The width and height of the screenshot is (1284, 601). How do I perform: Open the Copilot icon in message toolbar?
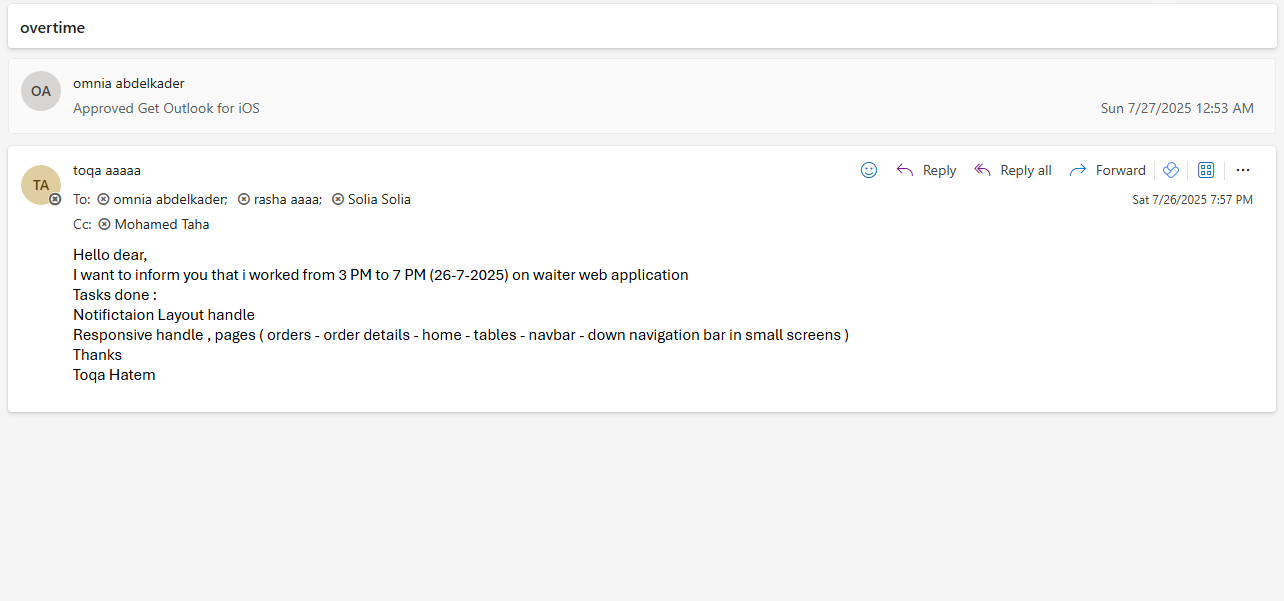click(1171, 170)
